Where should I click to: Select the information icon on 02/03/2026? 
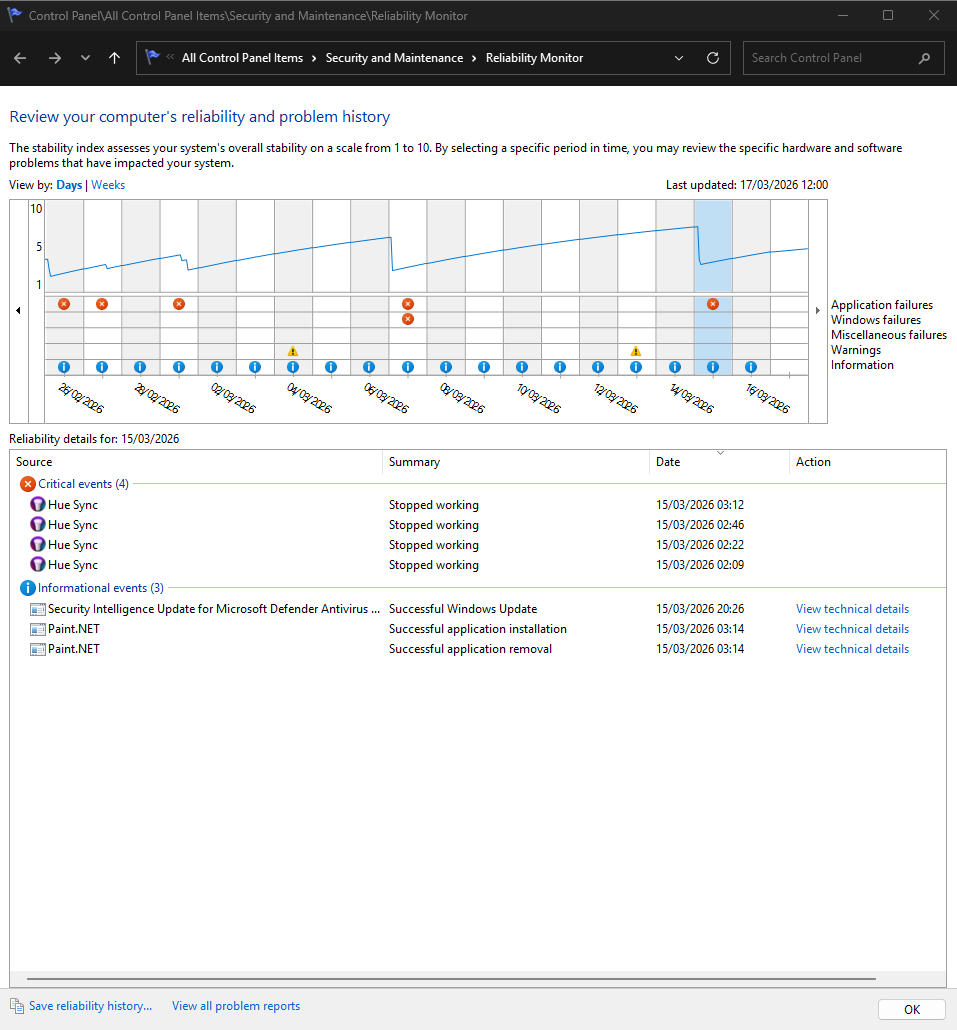click(x=217, y=367)
